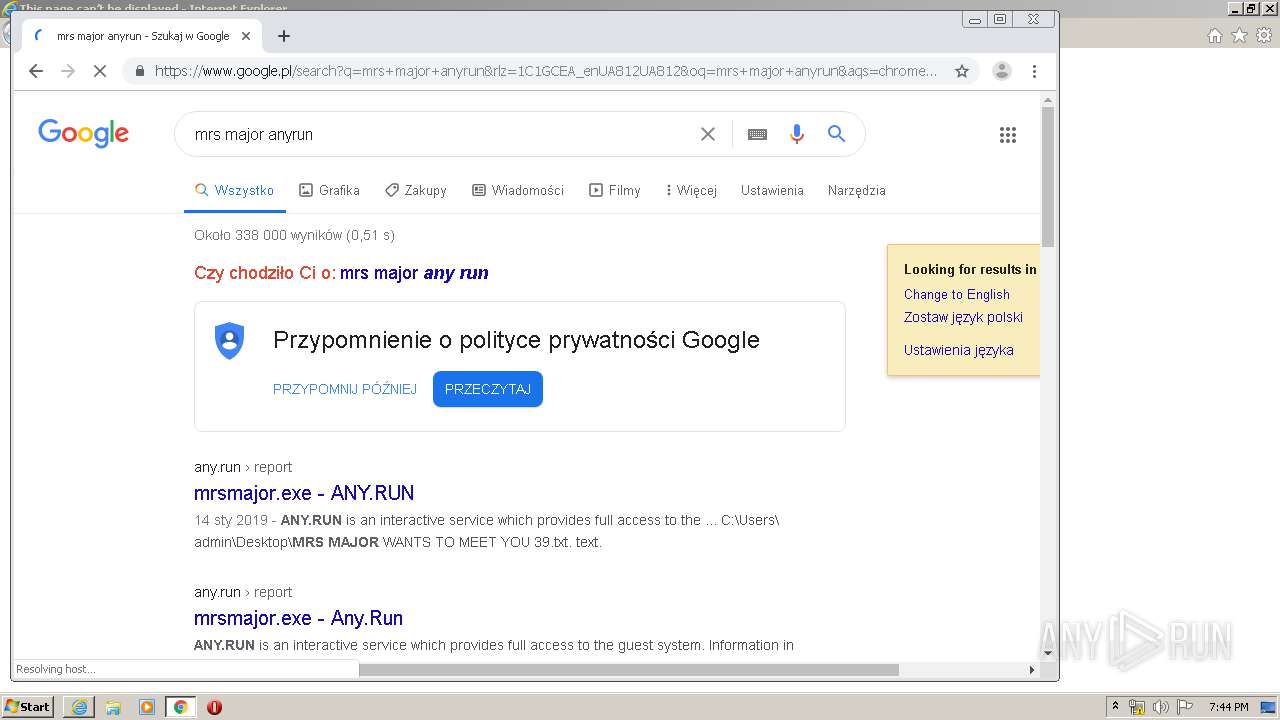Click the horizontal scroll right arrow
1280x720 pixels.
pyautogui.click(x=1032, y=669)
